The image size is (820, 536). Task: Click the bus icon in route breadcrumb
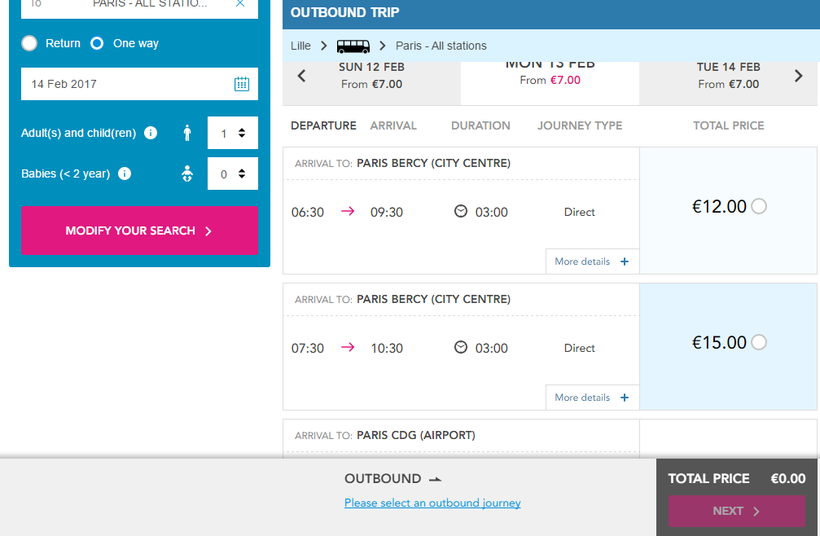point(353,46)
